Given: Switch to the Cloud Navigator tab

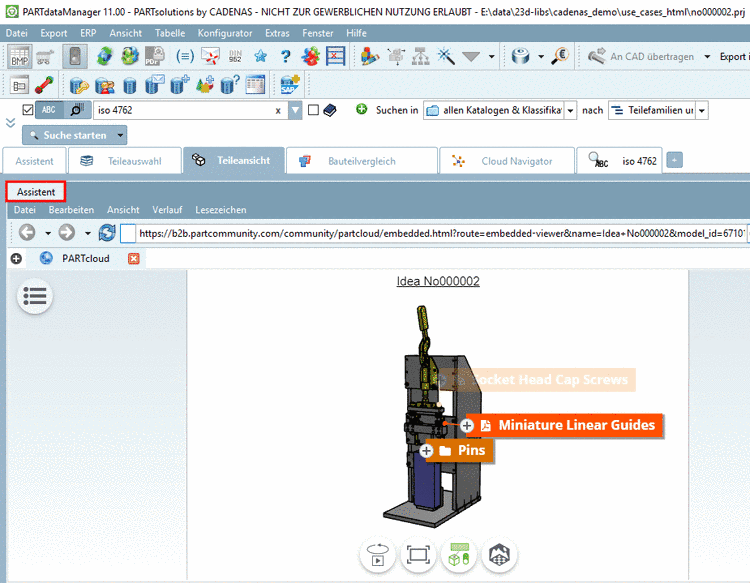Looking at the screenshot, I should pyautogui.click(x=507, y=161).
